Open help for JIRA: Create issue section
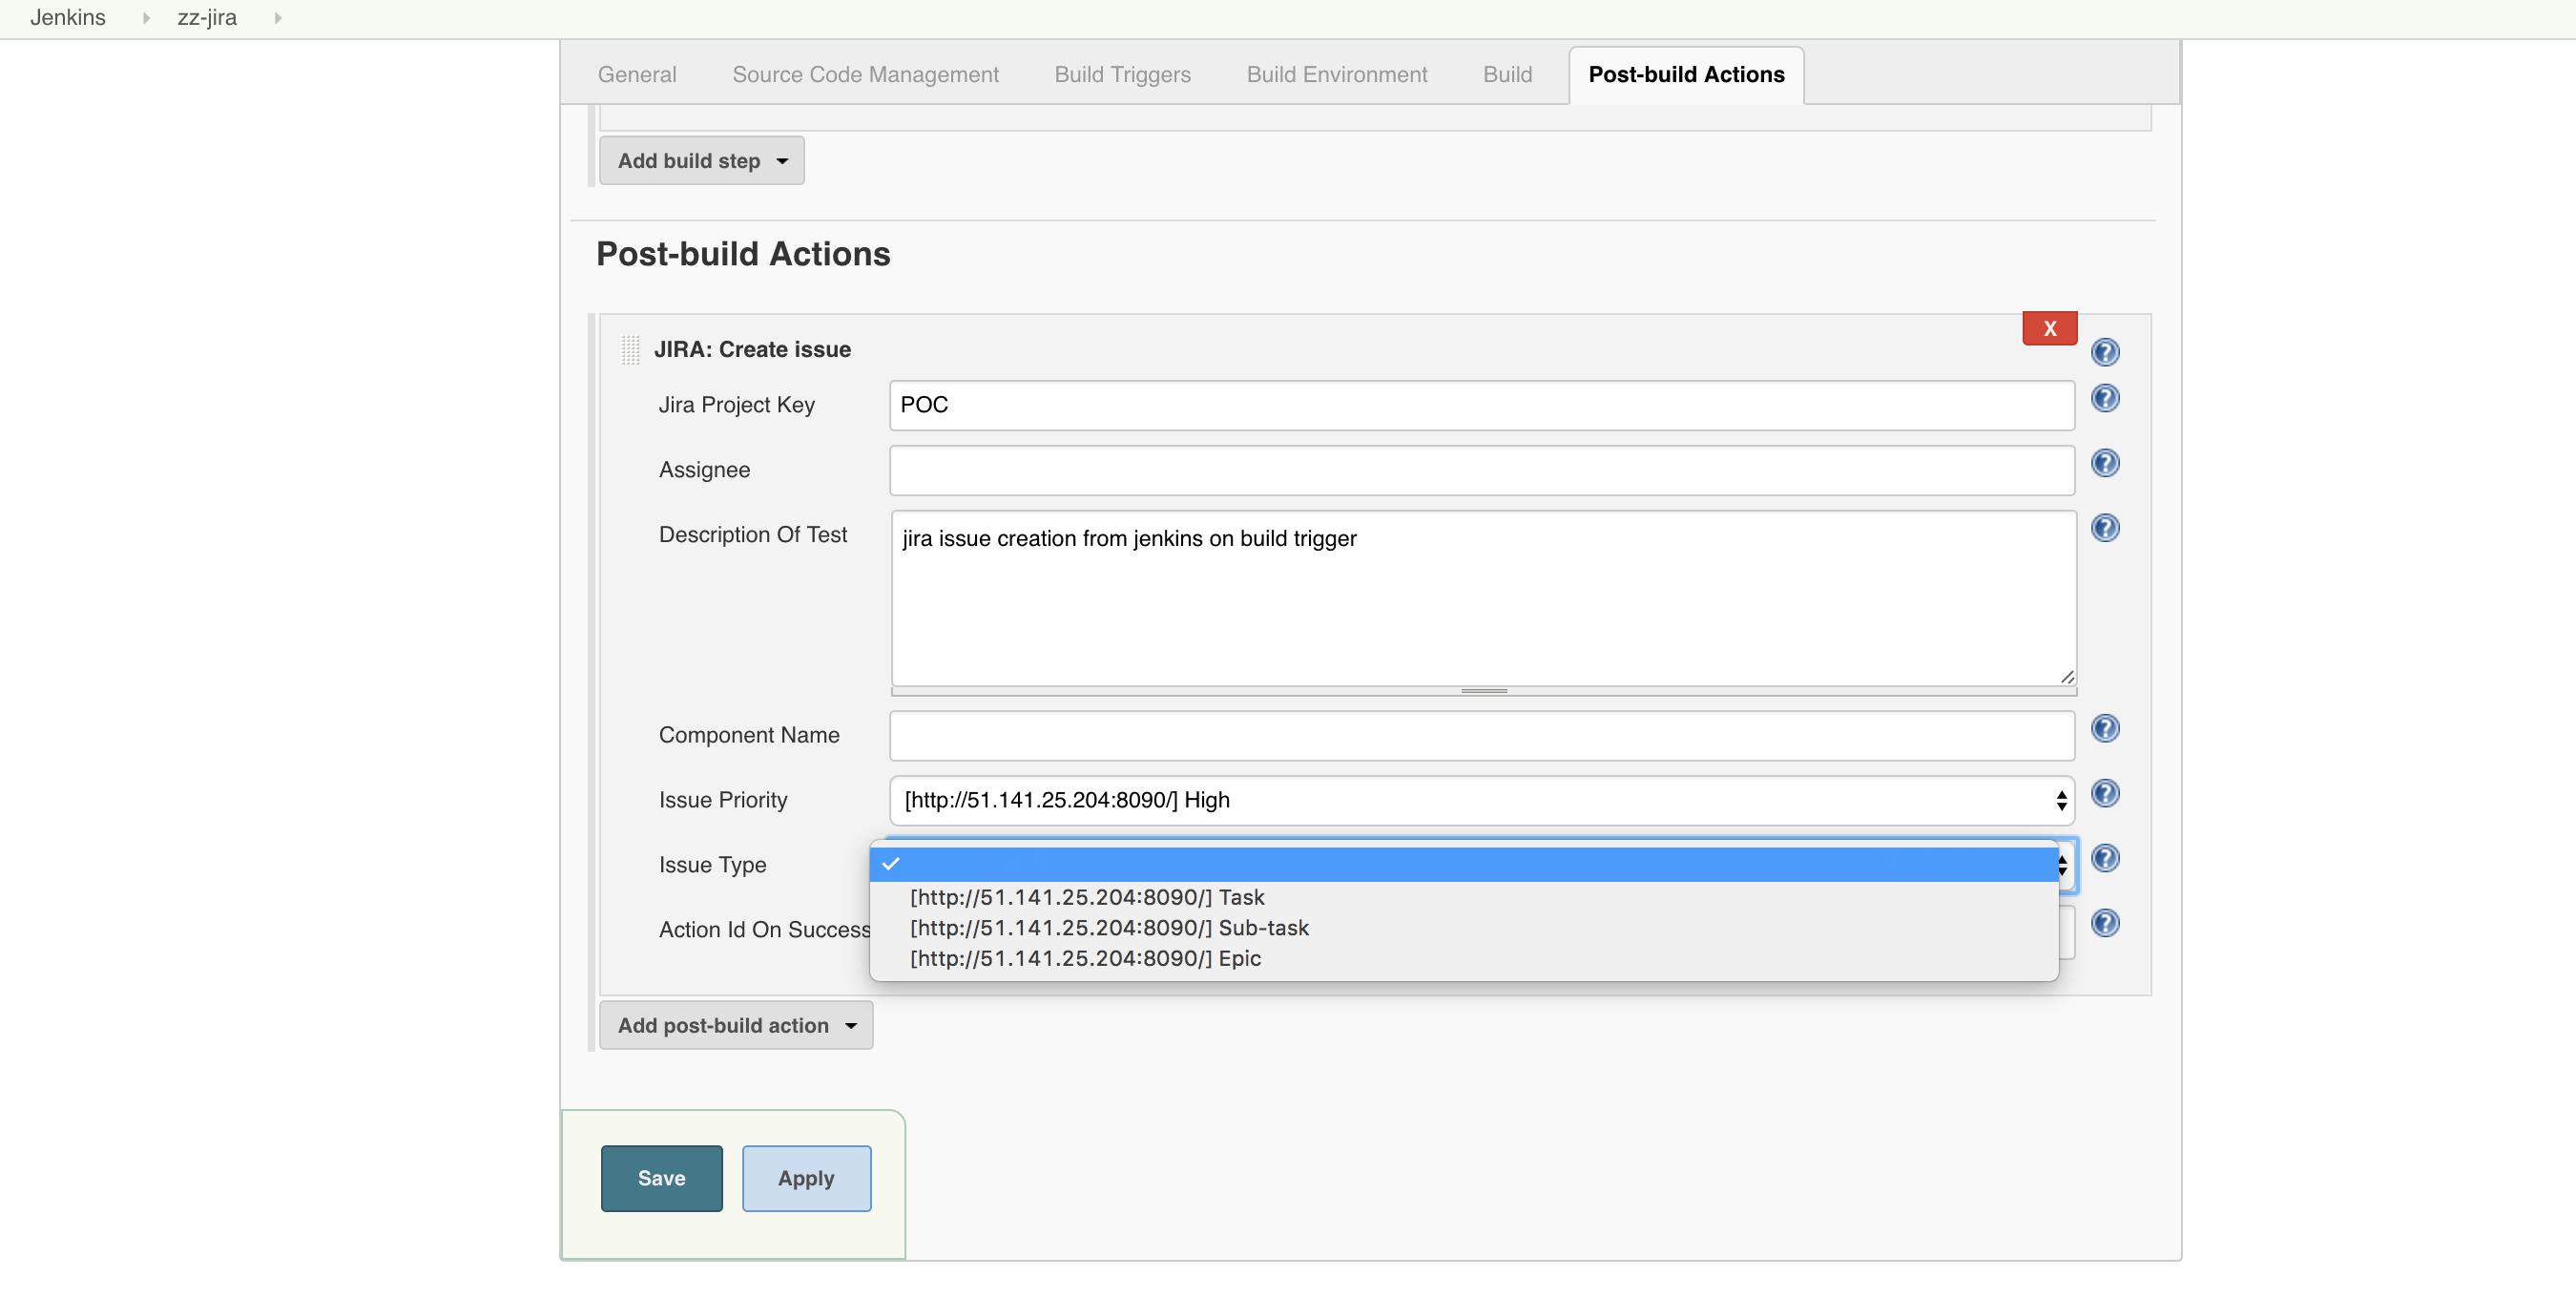The image size is (2576, 1298). coord(2105,352)
